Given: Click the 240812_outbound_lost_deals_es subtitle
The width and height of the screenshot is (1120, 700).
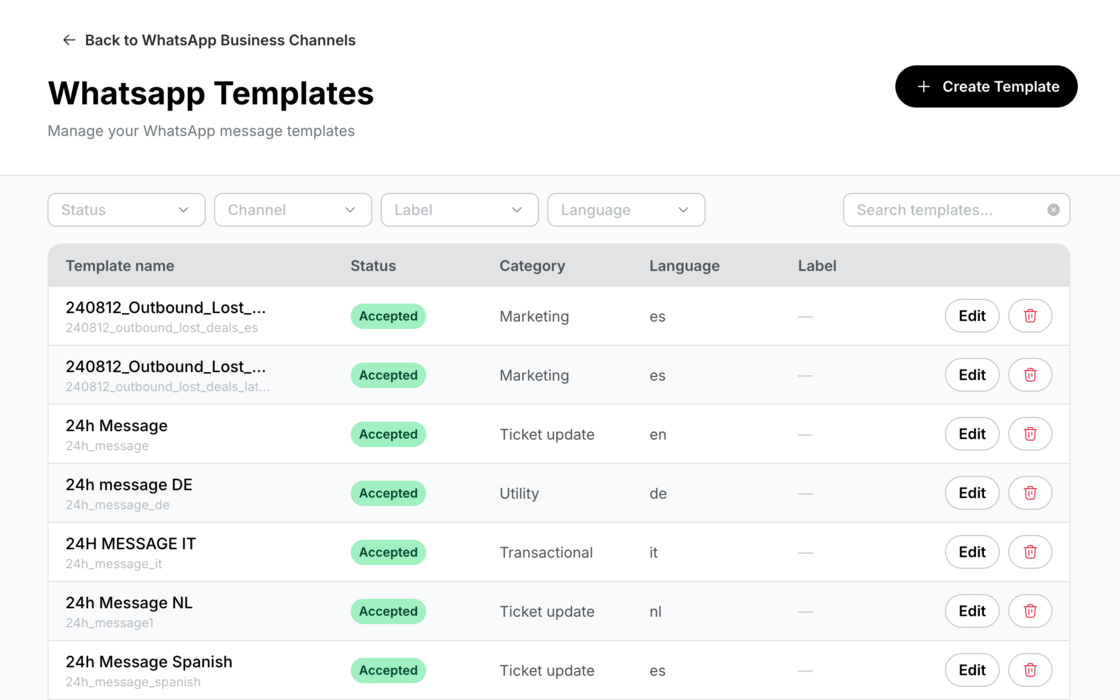Looking at the screenshot, I should point(161,328).
